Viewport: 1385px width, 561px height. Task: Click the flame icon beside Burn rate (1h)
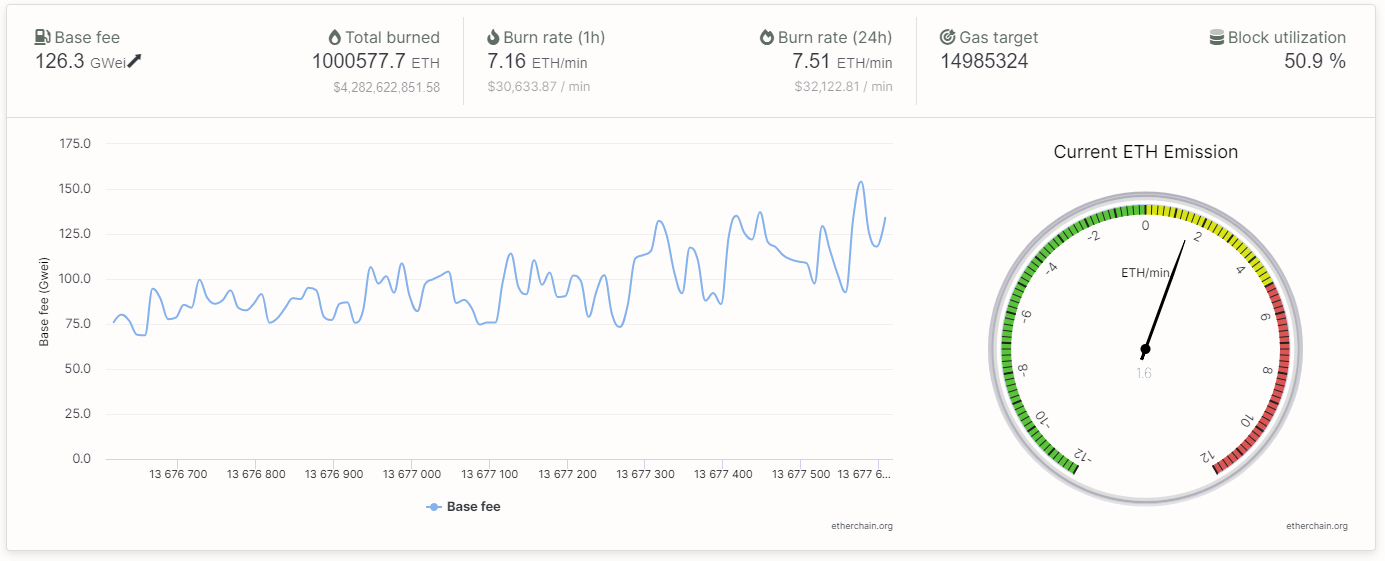click(x=493, y=37)
